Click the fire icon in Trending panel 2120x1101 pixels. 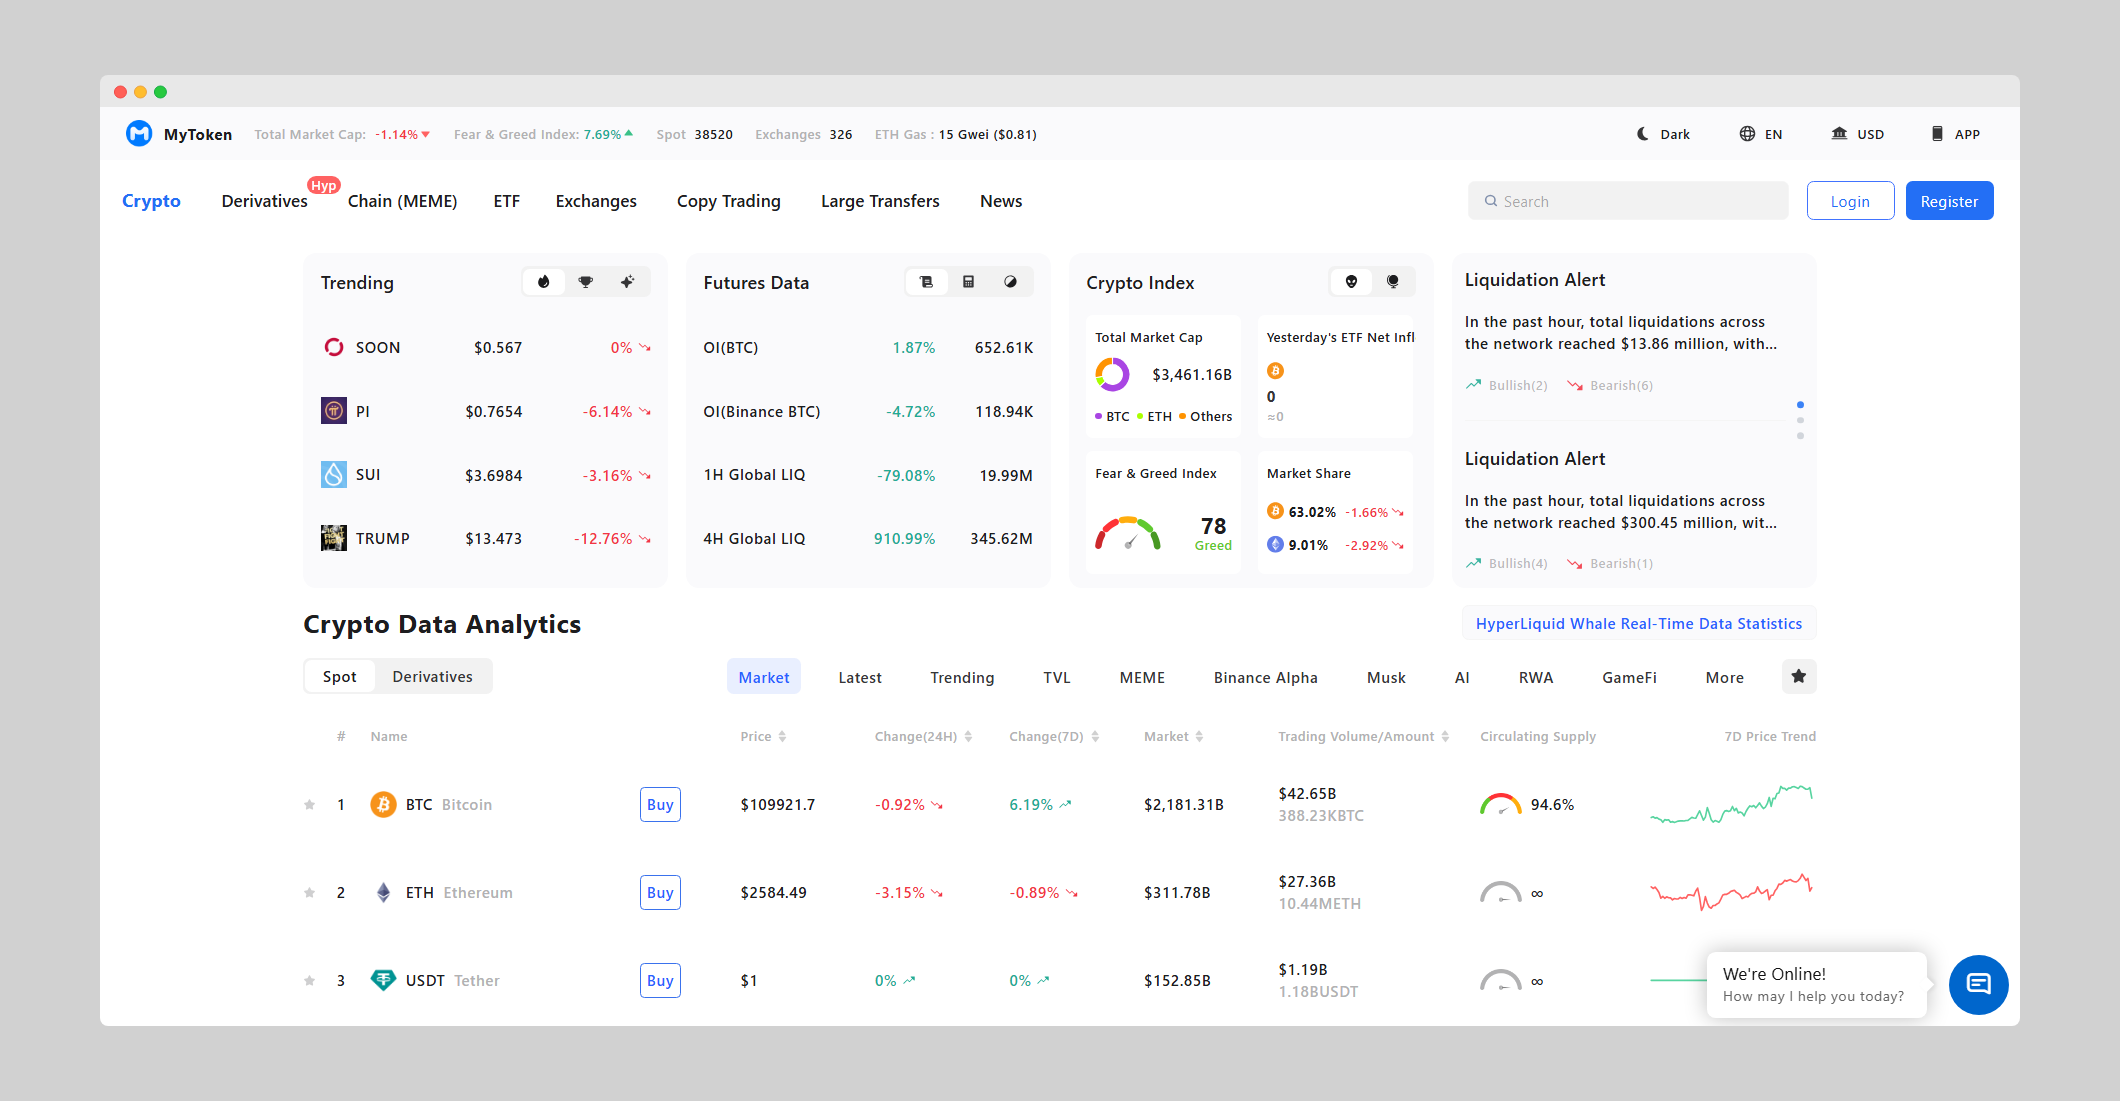(544, 282)
